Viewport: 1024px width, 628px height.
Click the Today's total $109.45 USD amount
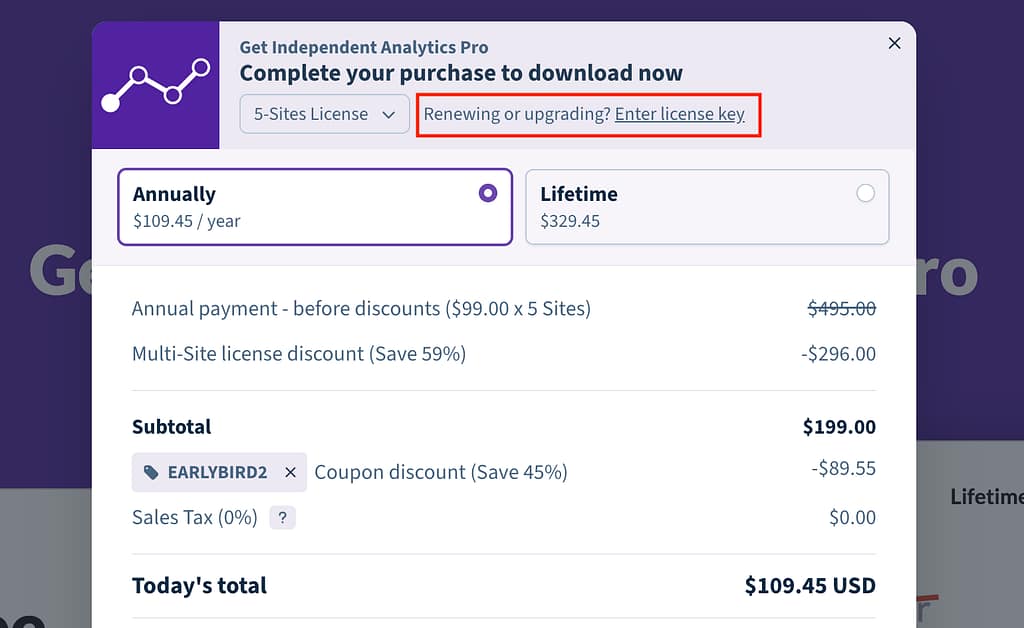810,585
